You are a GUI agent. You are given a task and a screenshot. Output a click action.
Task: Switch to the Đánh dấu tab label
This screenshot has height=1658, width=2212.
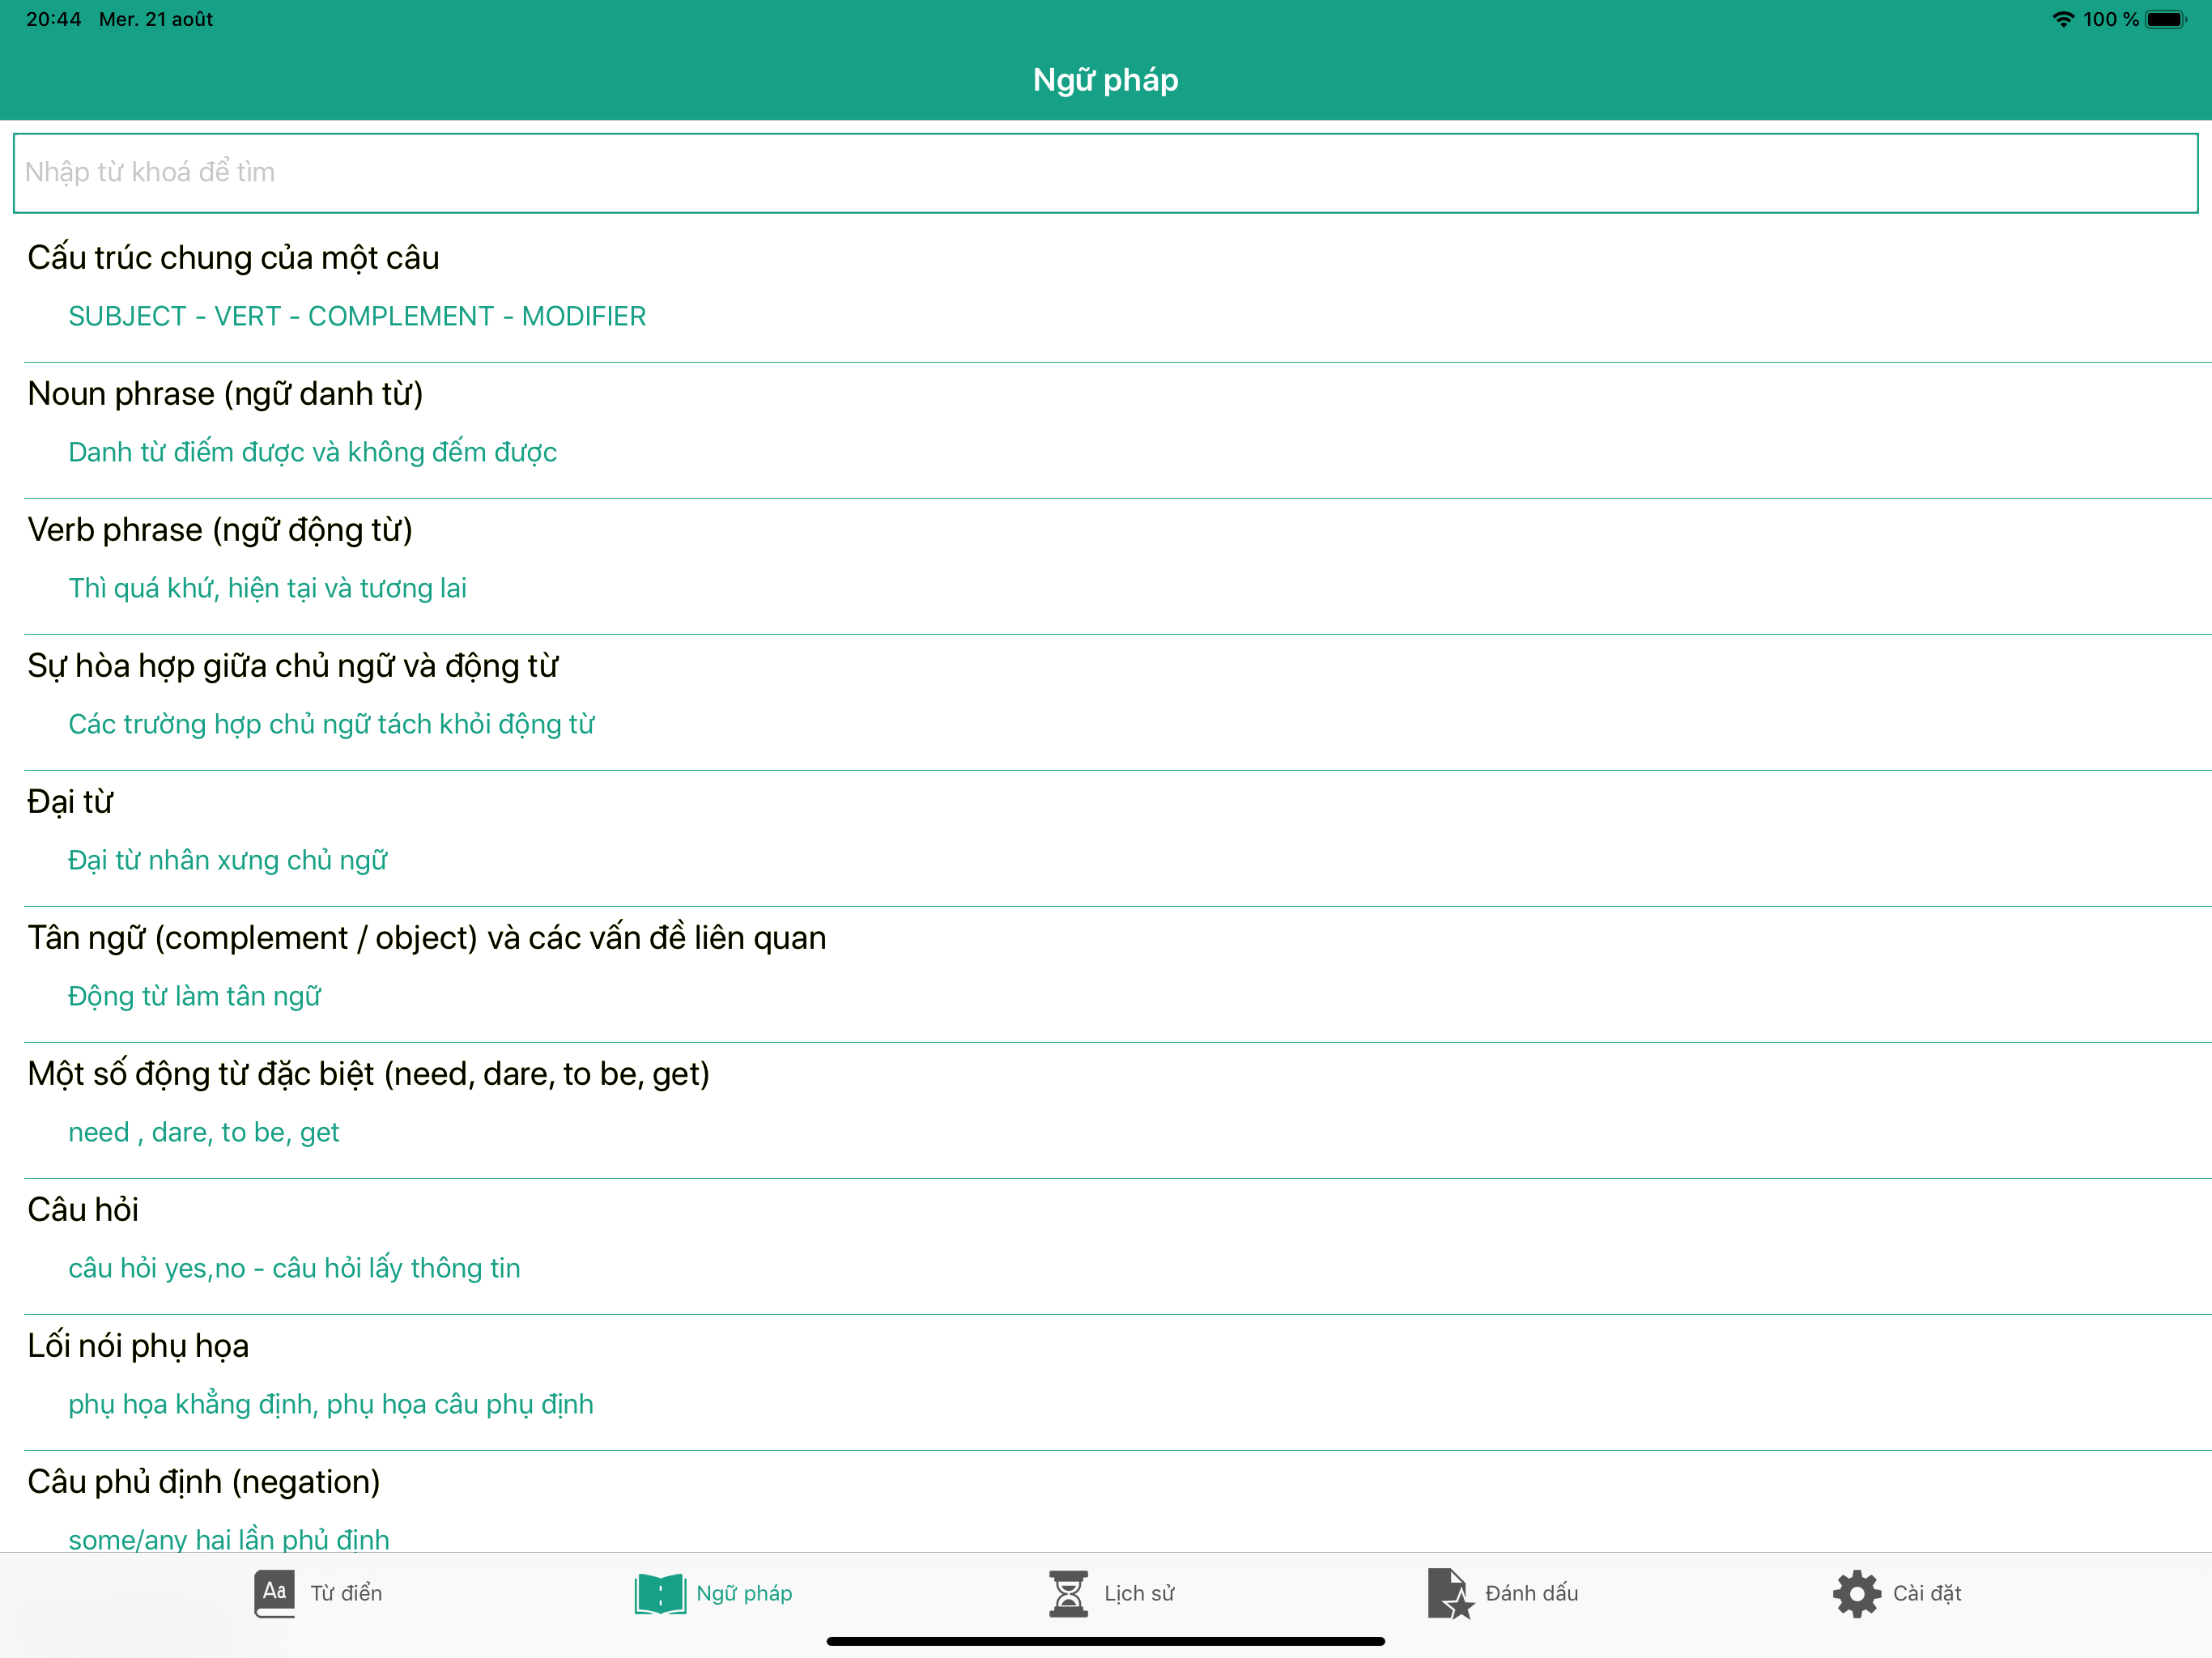click(1531, 1593)
